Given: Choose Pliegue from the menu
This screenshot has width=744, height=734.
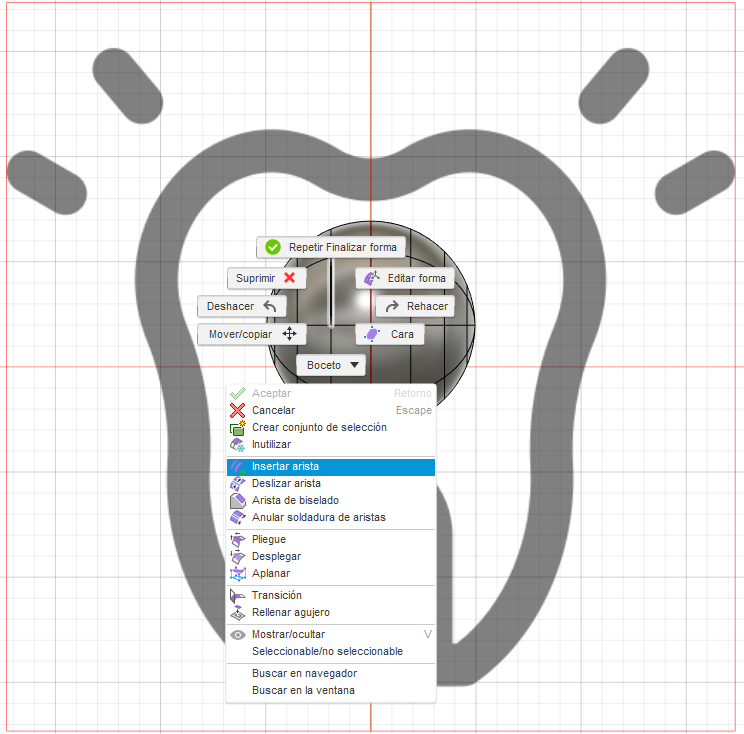Looking at the screenshot, I should point(331,540).
